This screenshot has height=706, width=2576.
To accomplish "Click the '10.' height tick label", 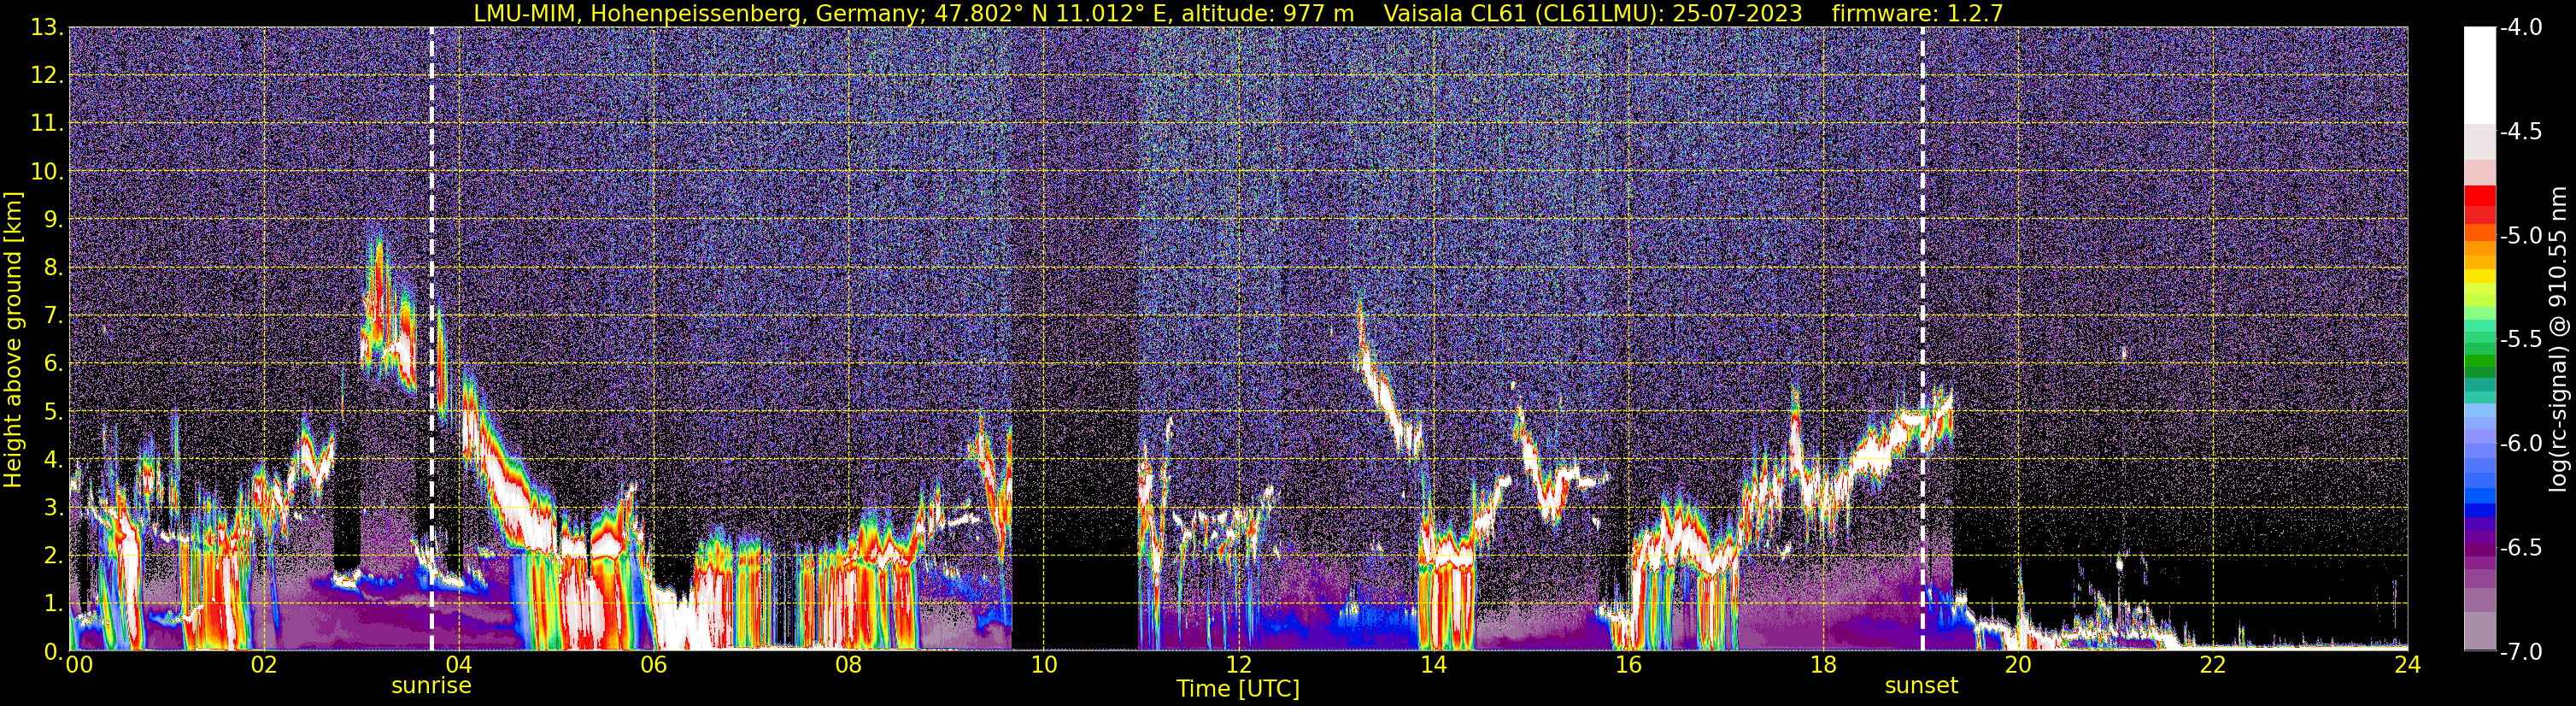I will pos(47,172).
